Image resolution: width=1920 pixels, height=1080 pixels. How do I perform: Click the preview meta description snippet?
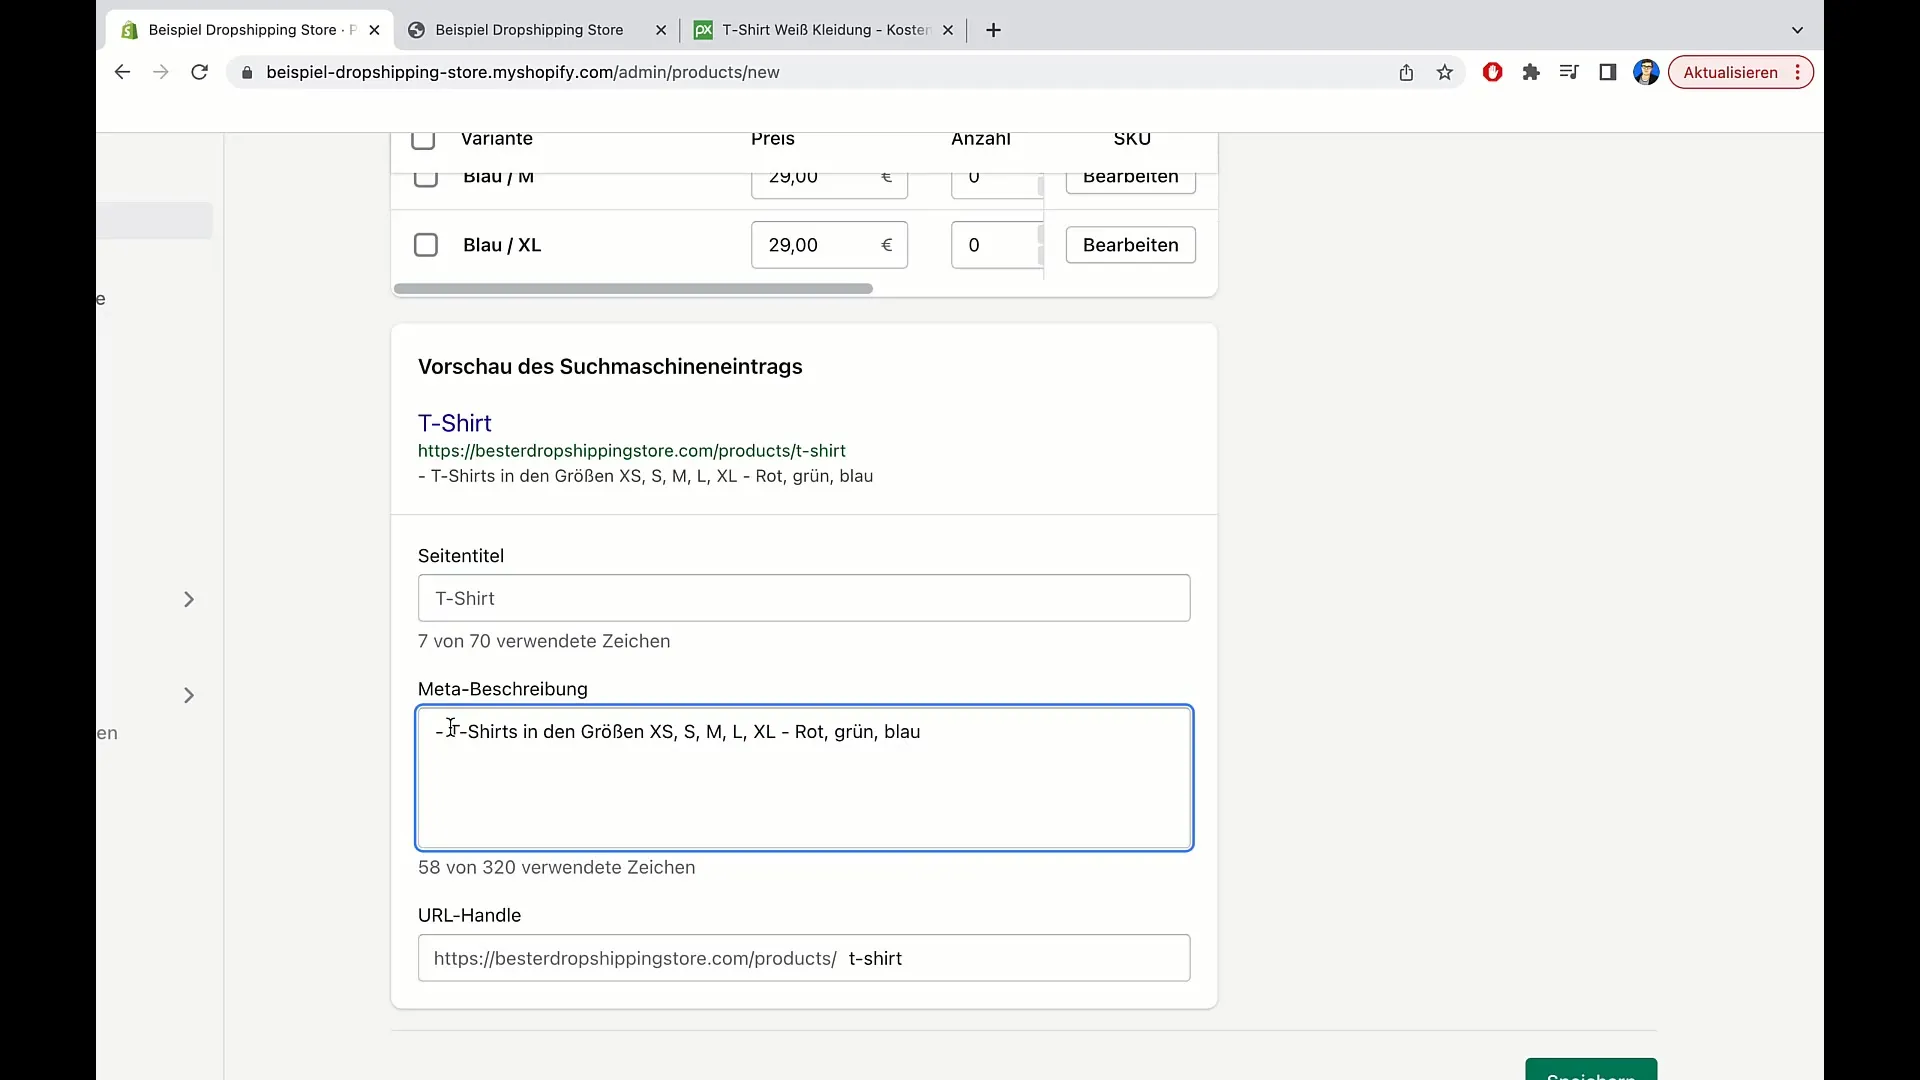(x=645, y=476)
